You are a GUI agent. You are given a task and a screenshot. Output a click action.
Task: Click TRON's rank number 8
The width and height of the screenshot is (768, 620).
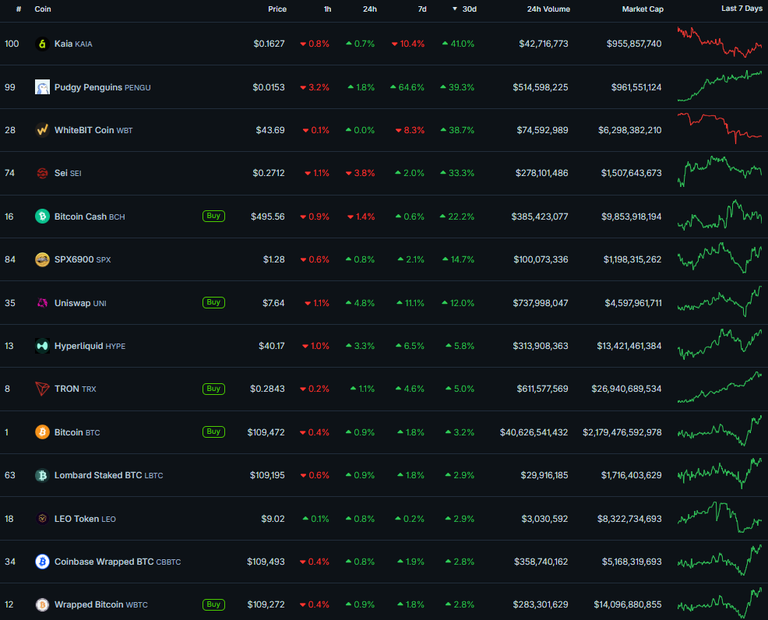click(x=7, y=389)
